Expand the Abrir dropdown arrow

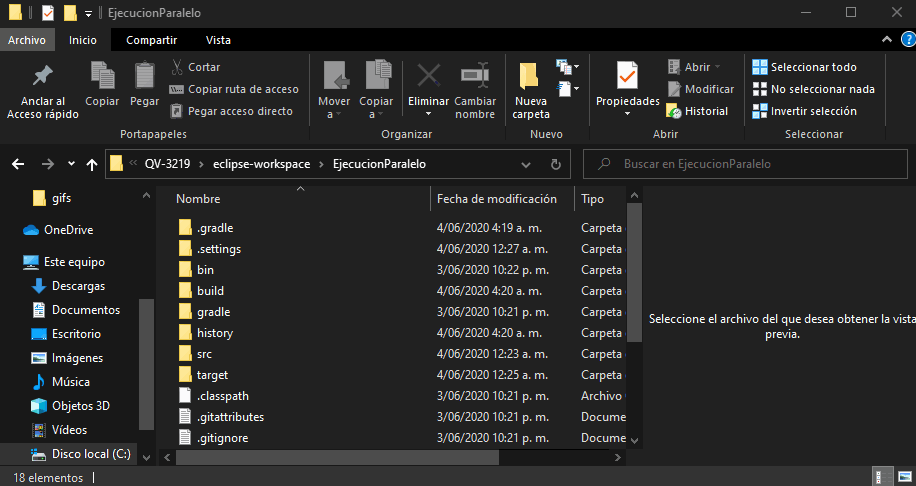(717, 67)
